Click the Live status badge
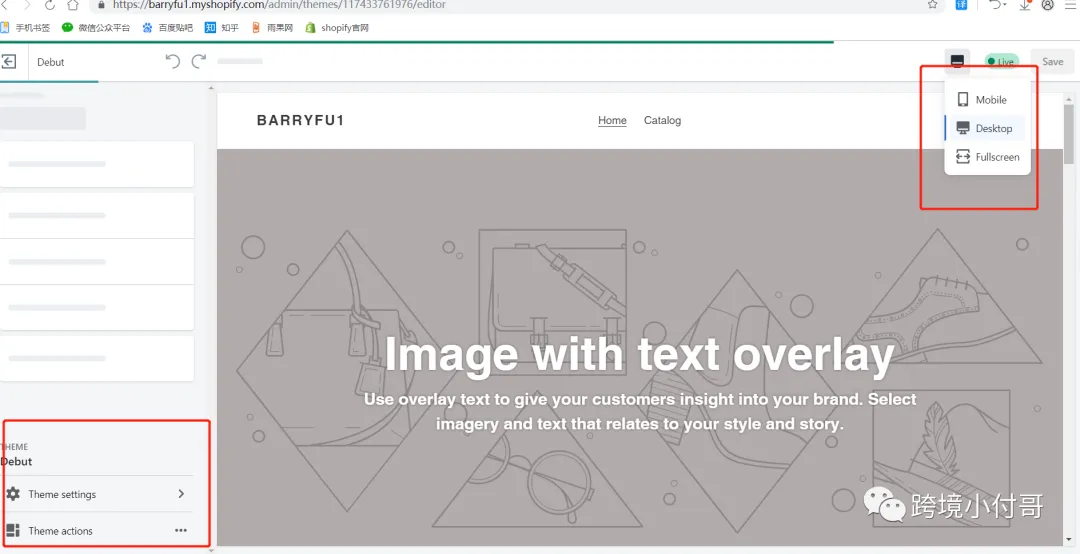This screenshot has width=1080, height=554. [1001, 61]
